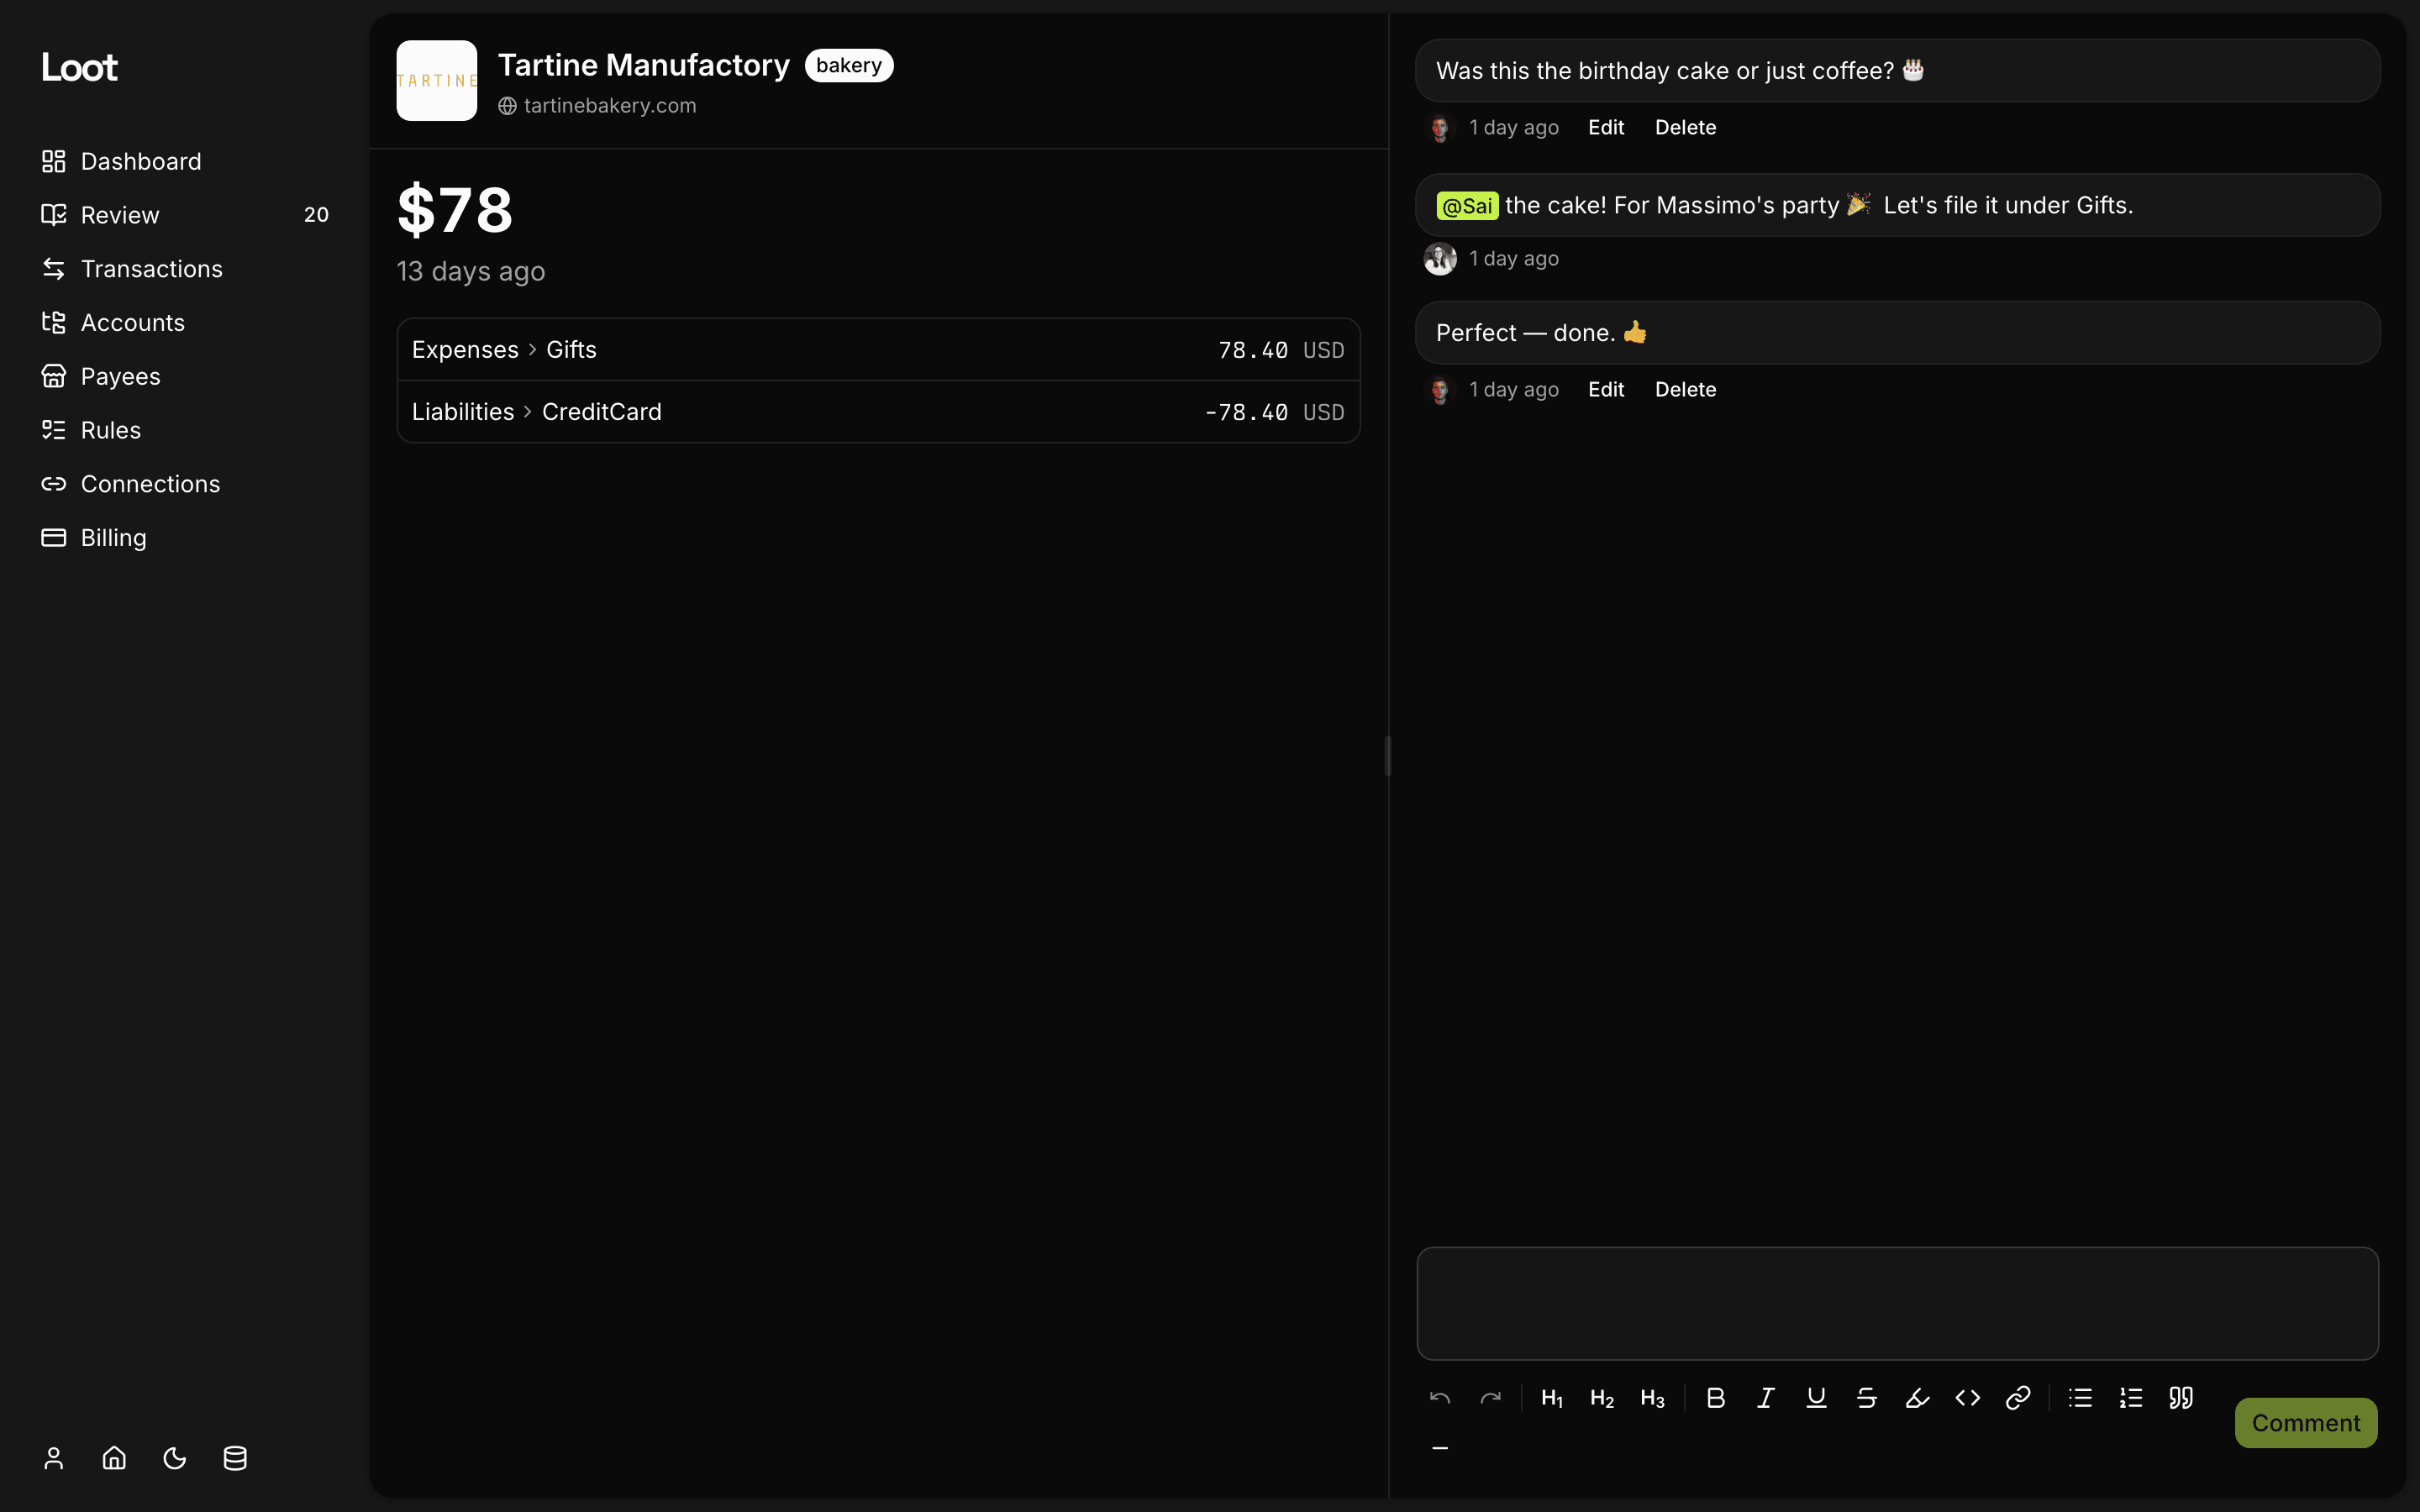Toggle inline code formatting
Viewport: 2420px width, 1512px height.
(1967, 1398)
